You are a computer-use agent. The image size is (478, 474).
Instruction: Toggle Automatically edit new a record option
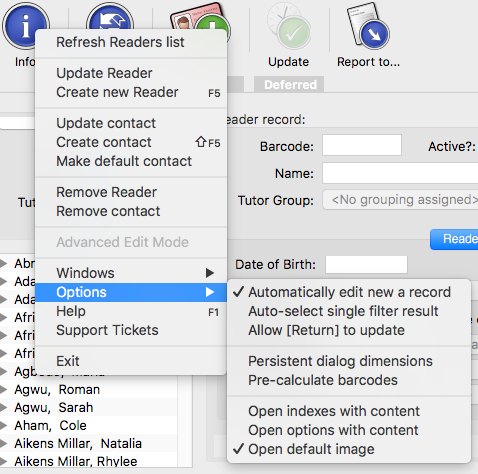point(349,292)
